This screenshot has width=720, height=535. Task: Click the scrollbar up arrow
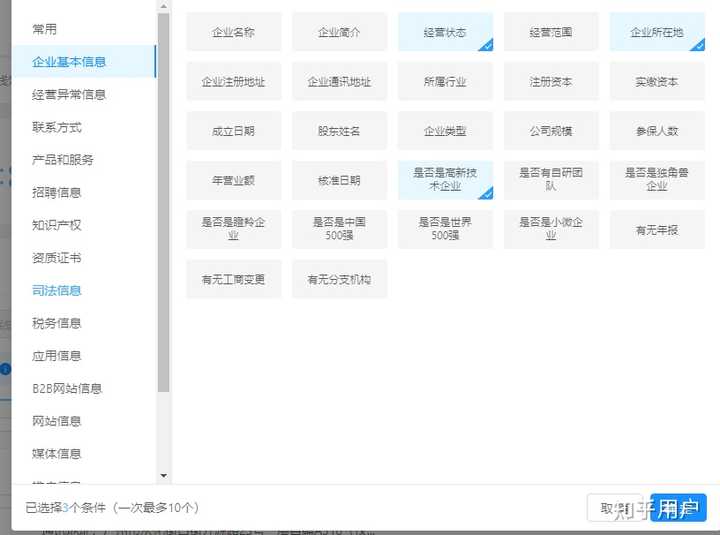click(x=163, y=6)
